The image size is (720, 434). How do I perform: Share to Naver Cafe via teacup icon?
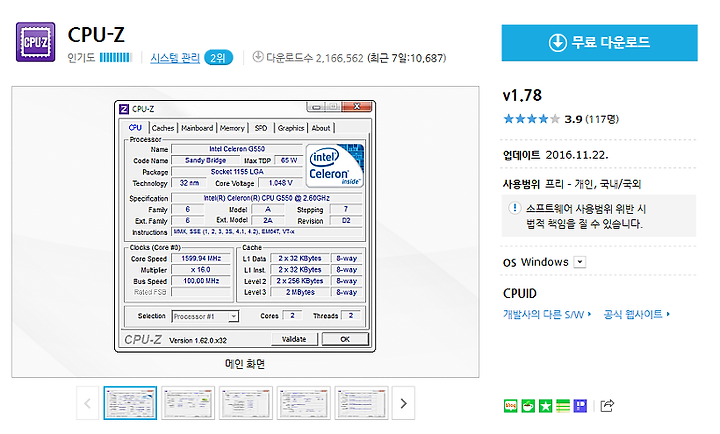point(528,406)
